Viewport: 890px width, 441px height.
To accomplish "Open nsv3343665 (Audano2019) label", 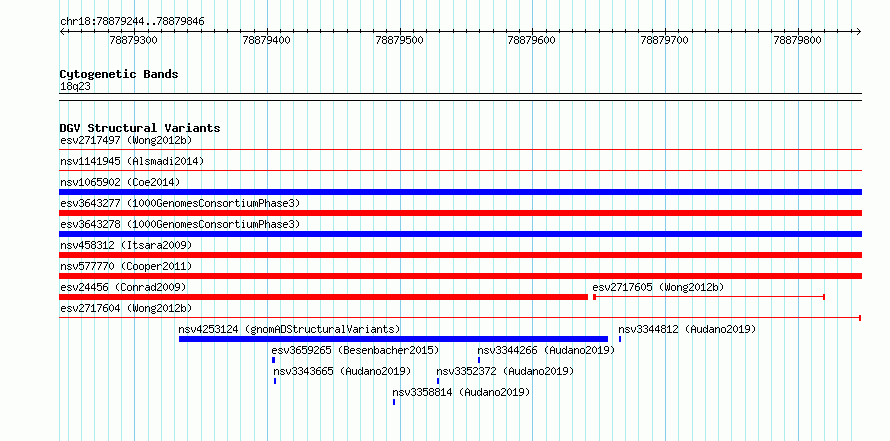I will (x=342, y=371).
